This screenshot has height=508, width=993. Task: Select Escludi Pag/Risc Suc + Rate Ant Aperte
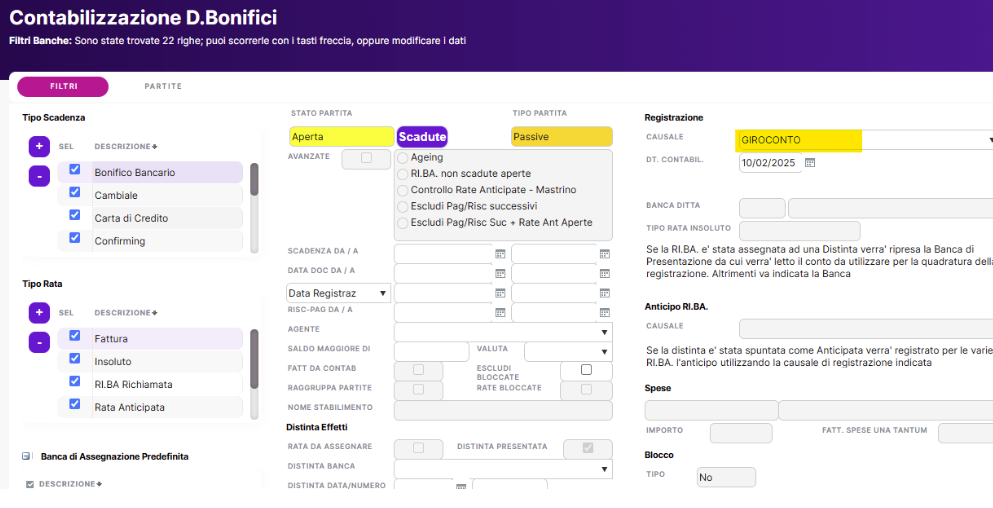403,223
